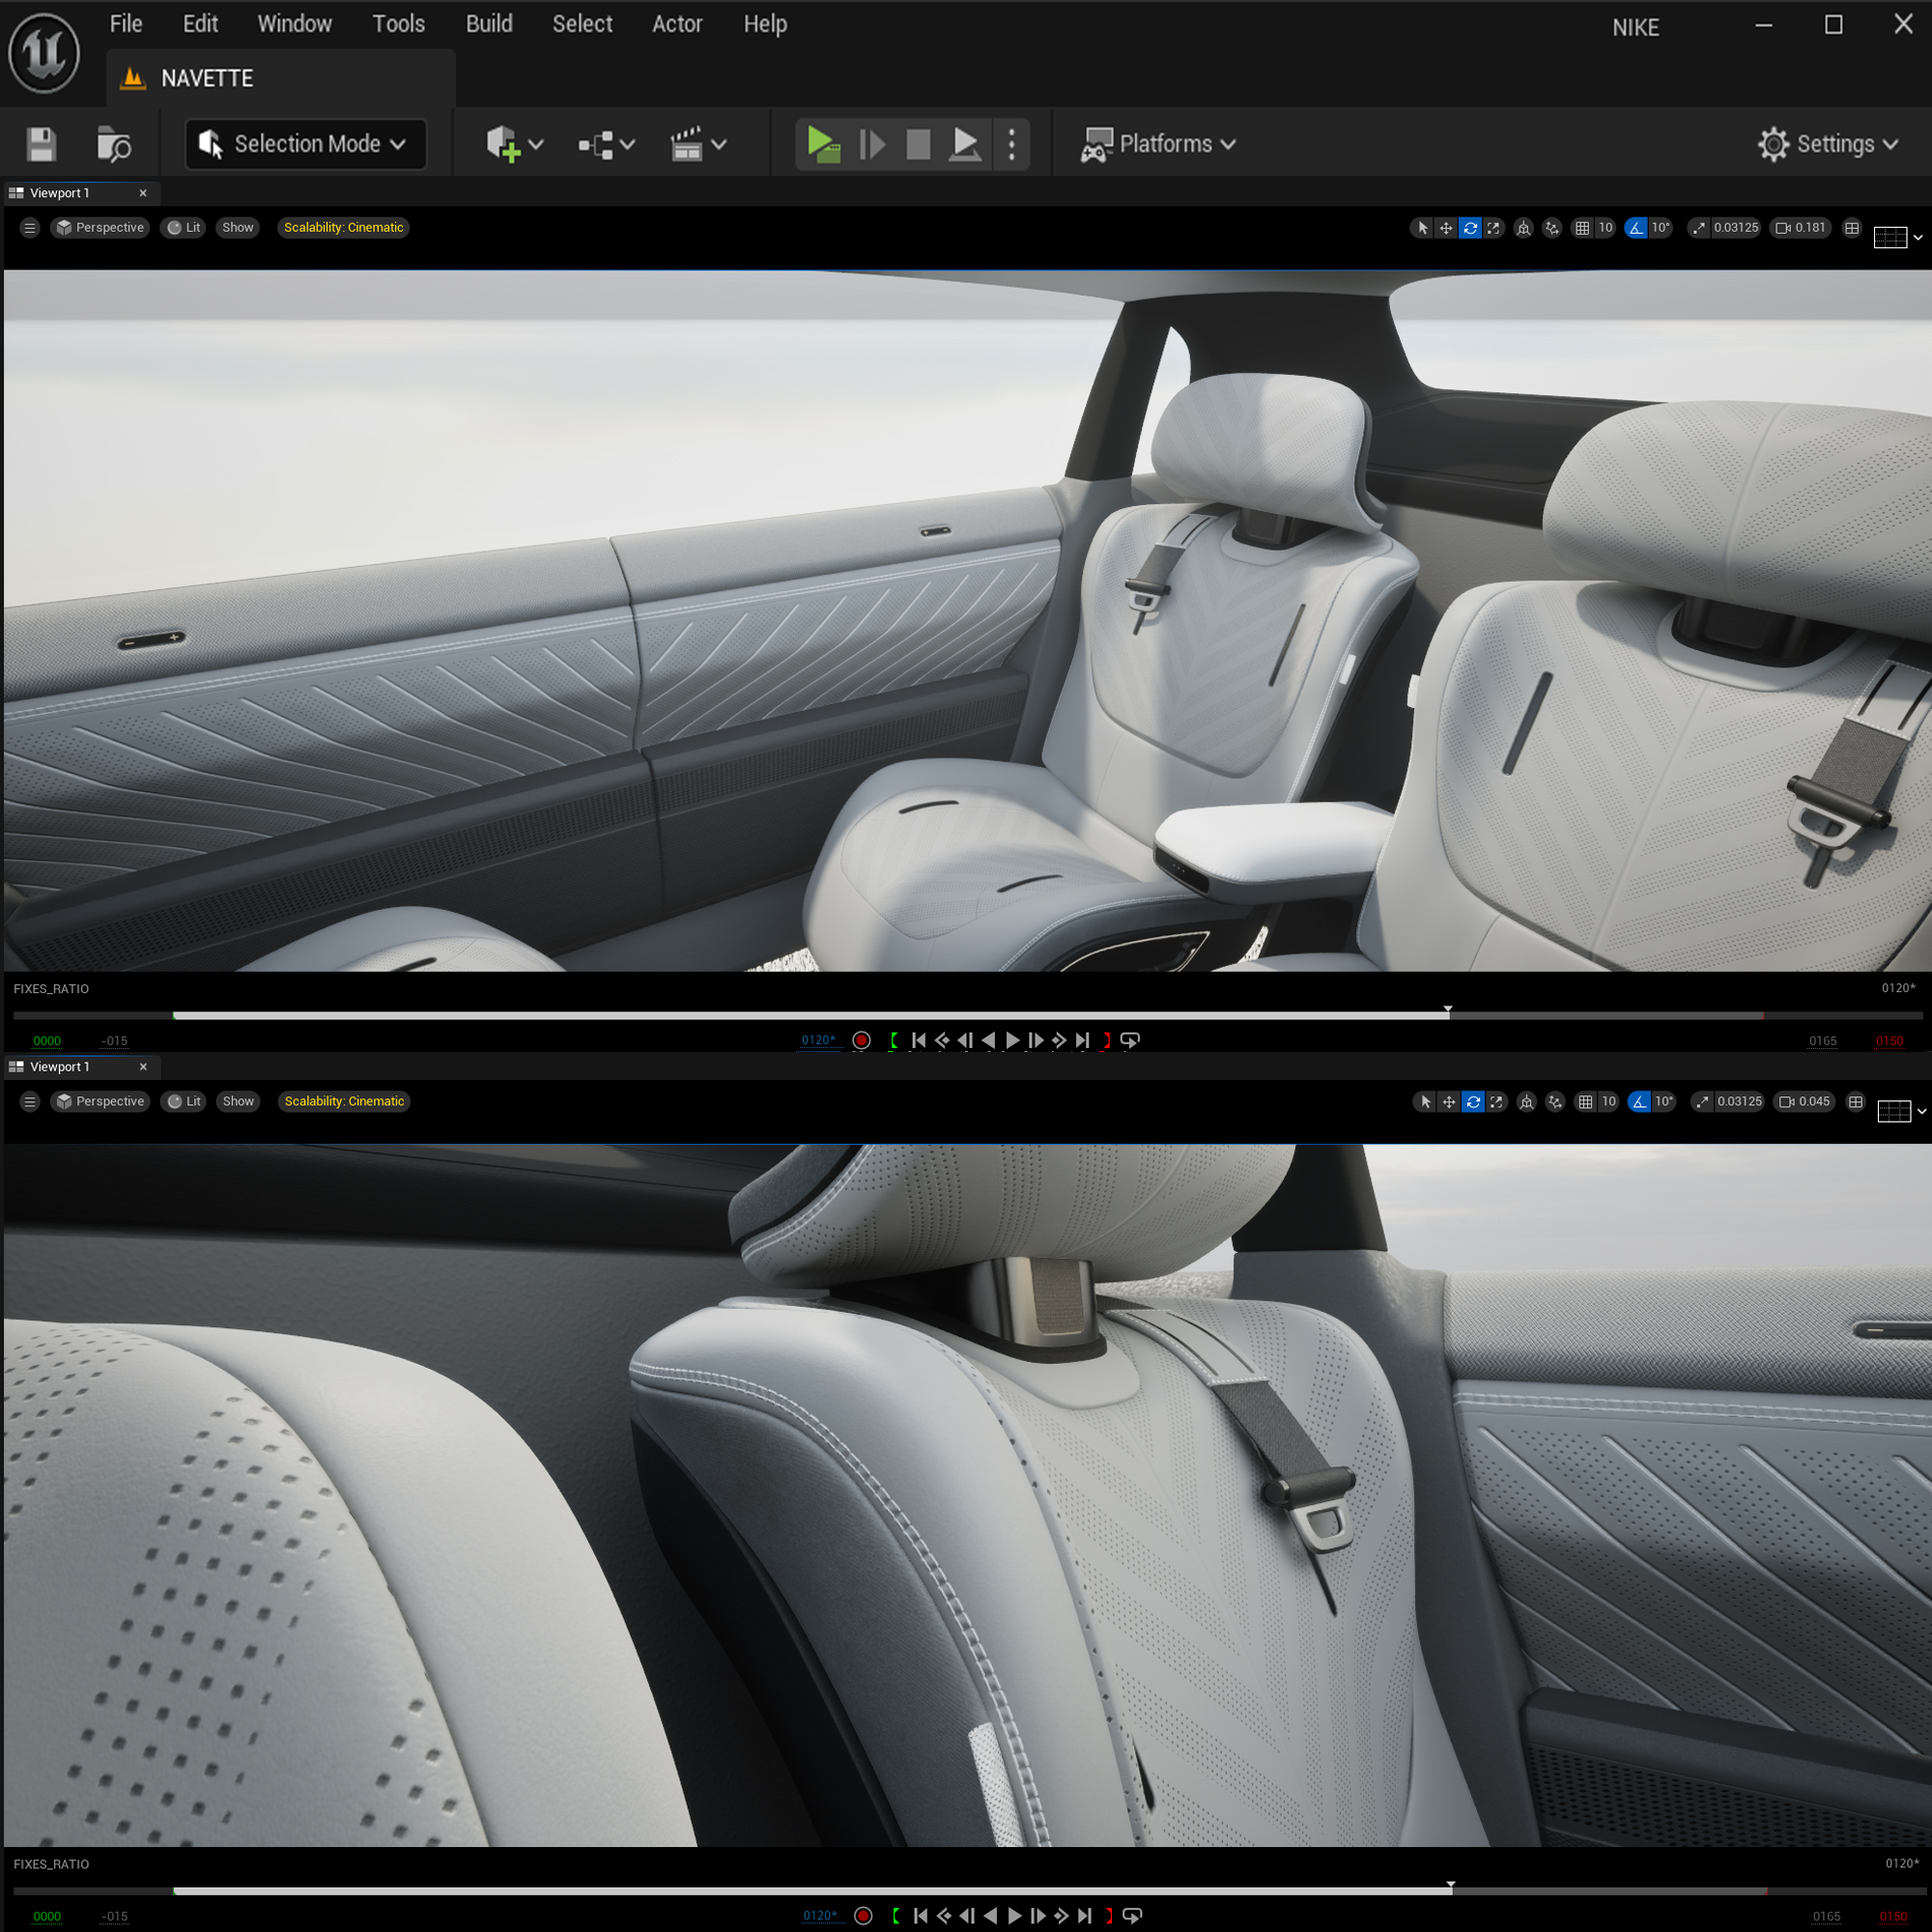Click Scalability: Cinematic in top viewport
Image resolution: width=1932 pixels, height=1932 pixels.
[343, 228]
